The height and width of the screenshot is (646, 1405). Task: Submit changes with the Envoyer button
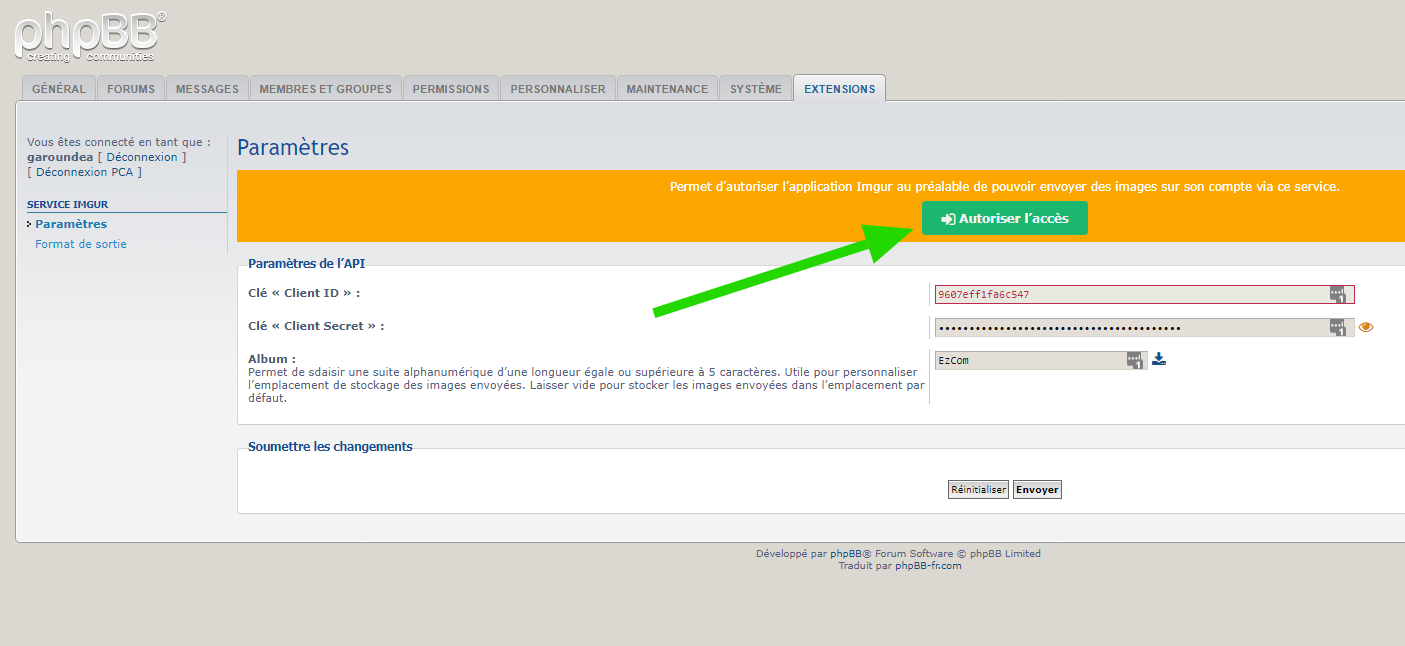pyautogui.click(x=1037, y=490)
